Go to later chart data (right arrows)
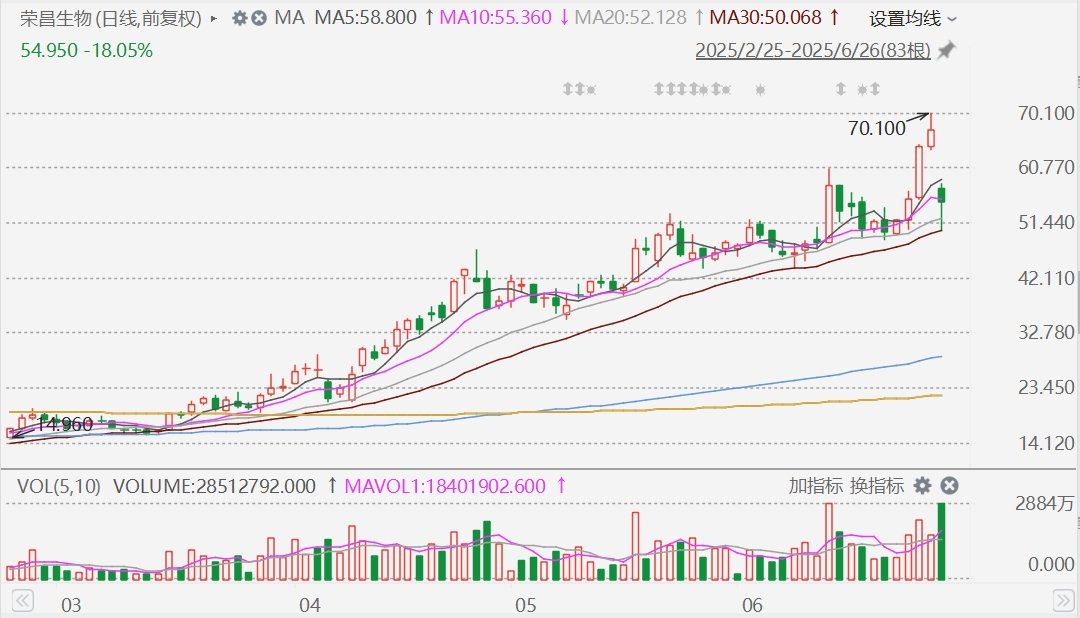 point(1063,600)
